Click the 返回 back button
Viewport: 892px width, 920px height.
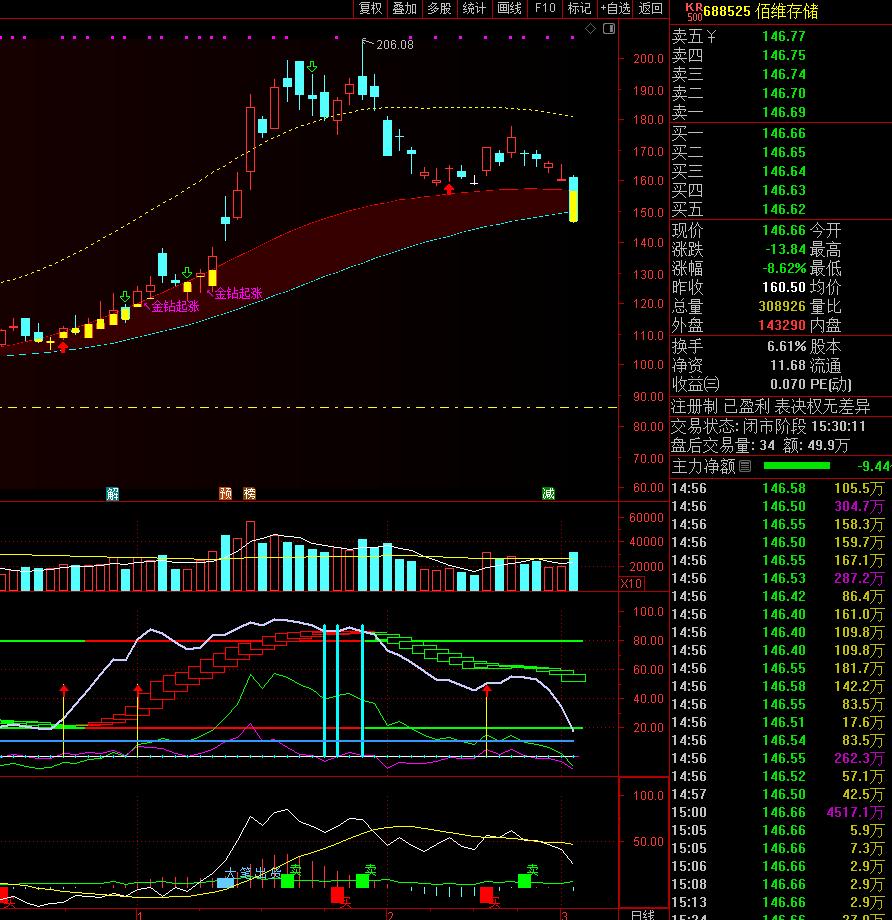tap(650, 8)
